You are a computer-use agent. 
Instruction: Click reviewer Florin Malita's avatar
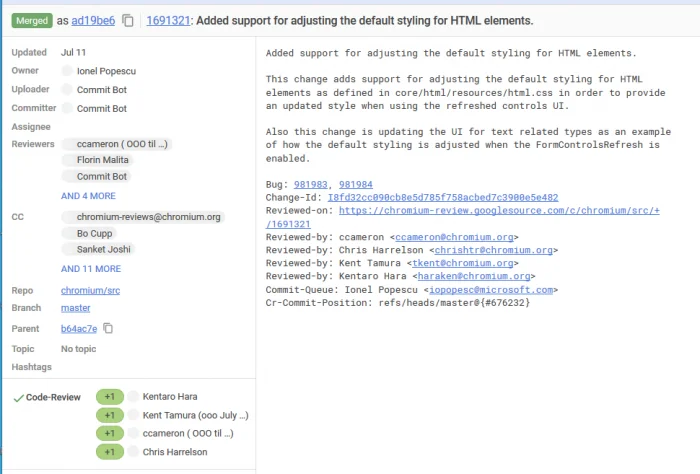pyautogui.click(x=67, y=159)
